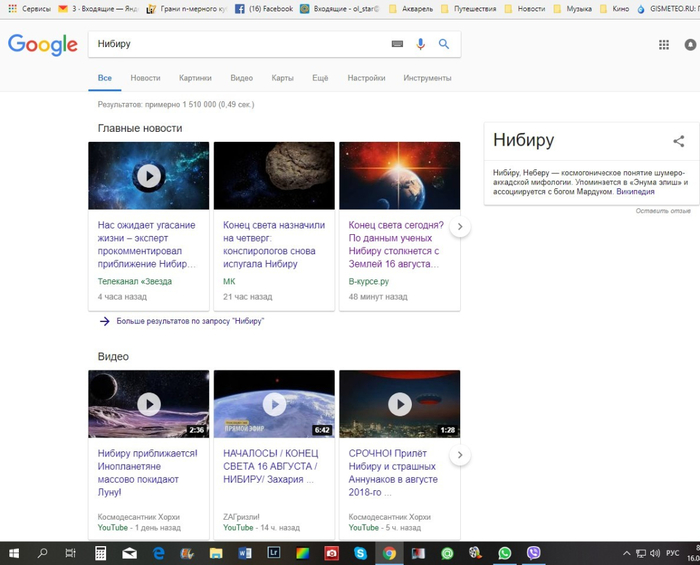Play video Нибиру приближается
Image resolution: width=700 pixels, height=565 pixels.
[x=149, y=404]
